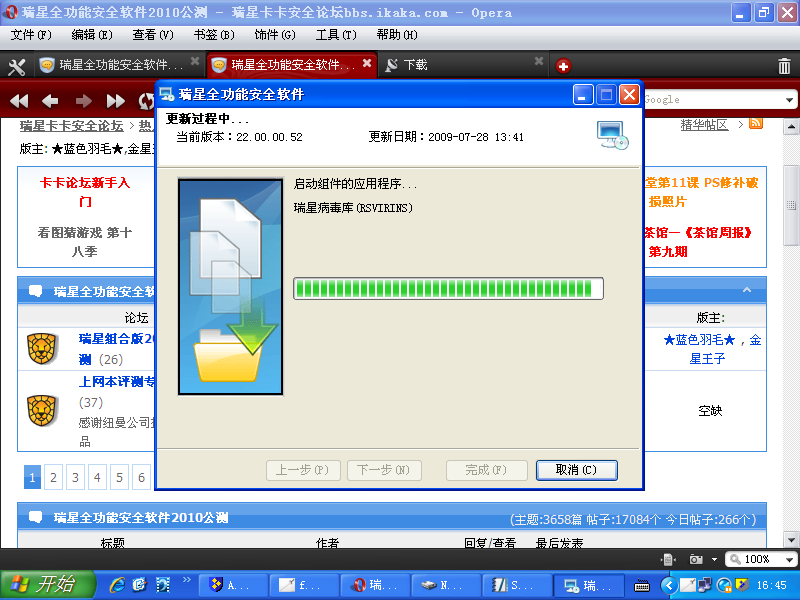
Task: Close the active 瑞星全功能安全软件 tab
Action: pyautogui.click(x=366, y=63)
